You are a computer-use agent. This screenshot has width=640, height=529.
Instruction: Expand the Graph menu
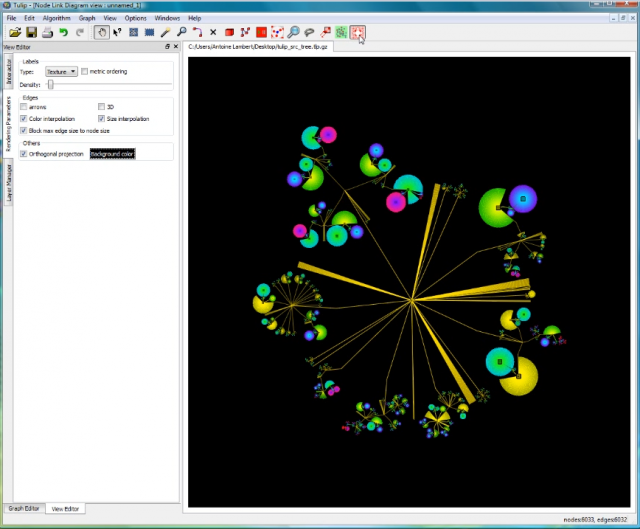[x=87, y=18]
